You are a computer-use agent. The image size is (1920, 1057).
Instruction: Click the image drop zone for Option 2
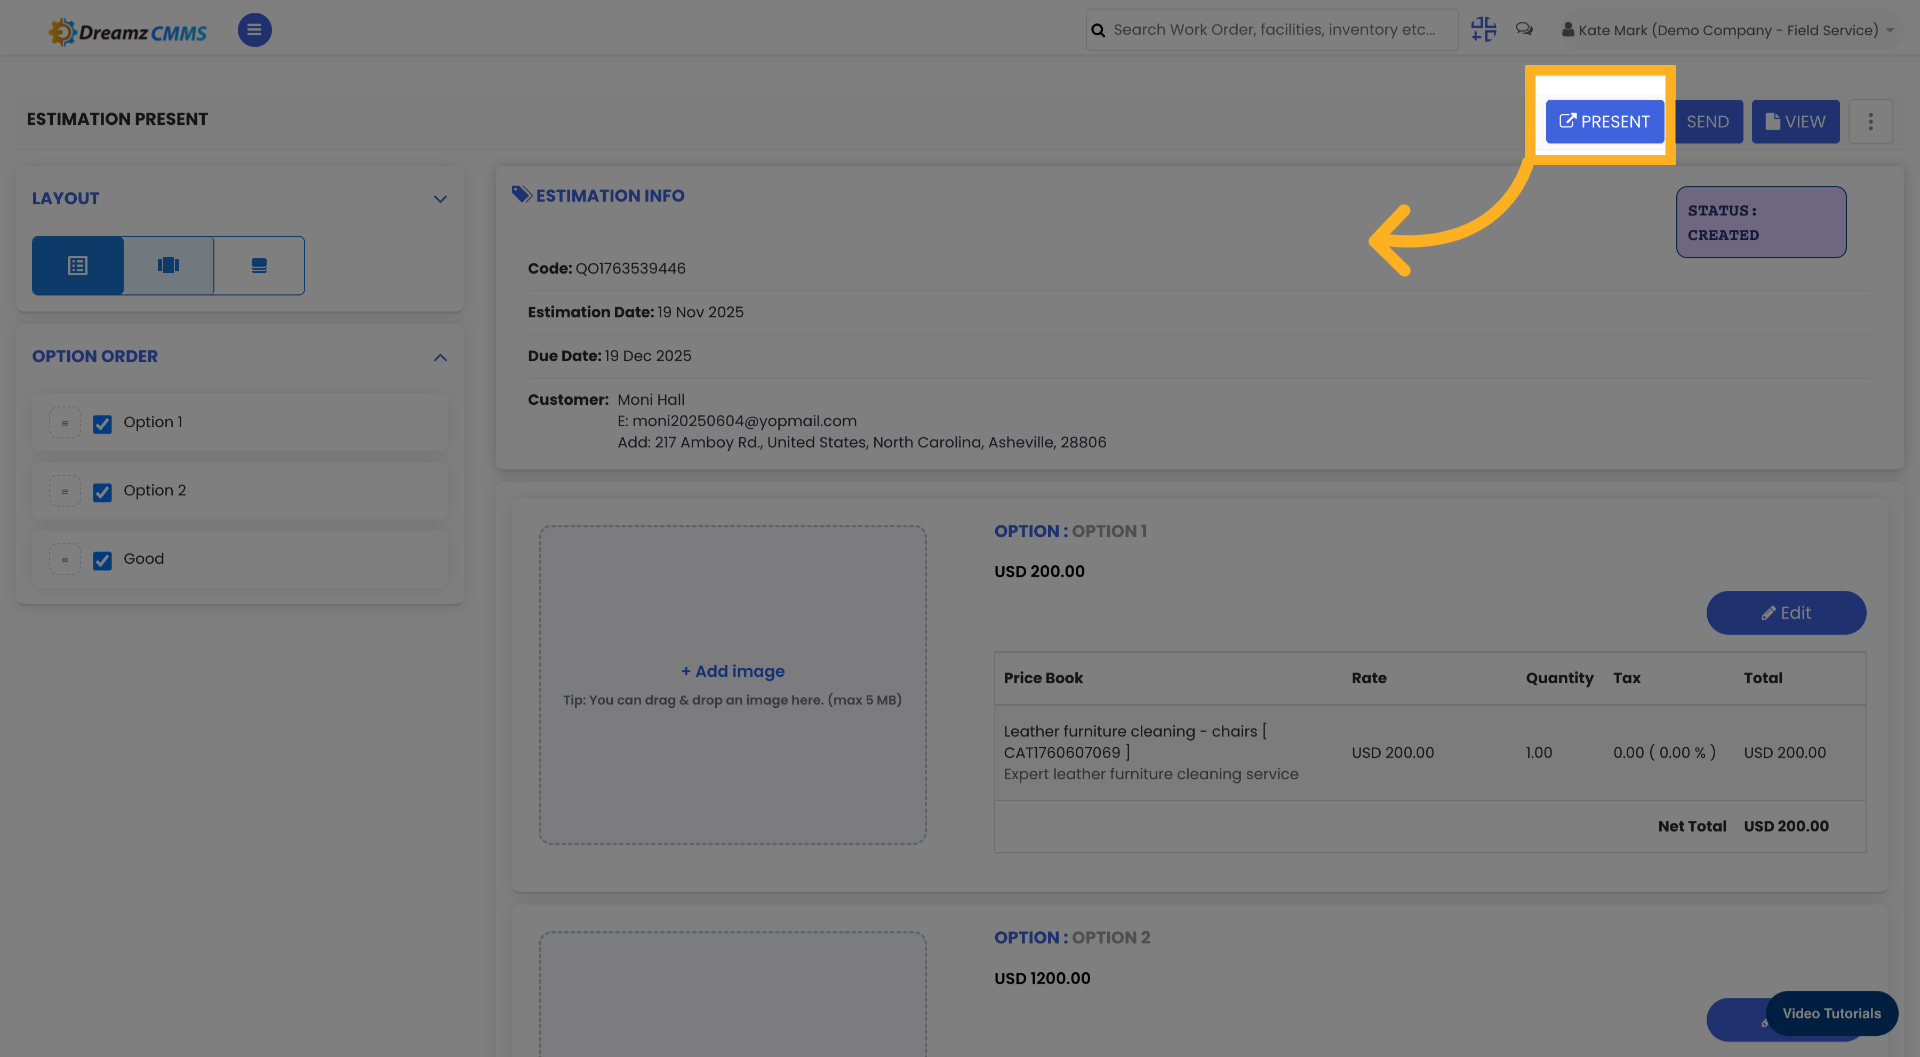click(733, 994)
